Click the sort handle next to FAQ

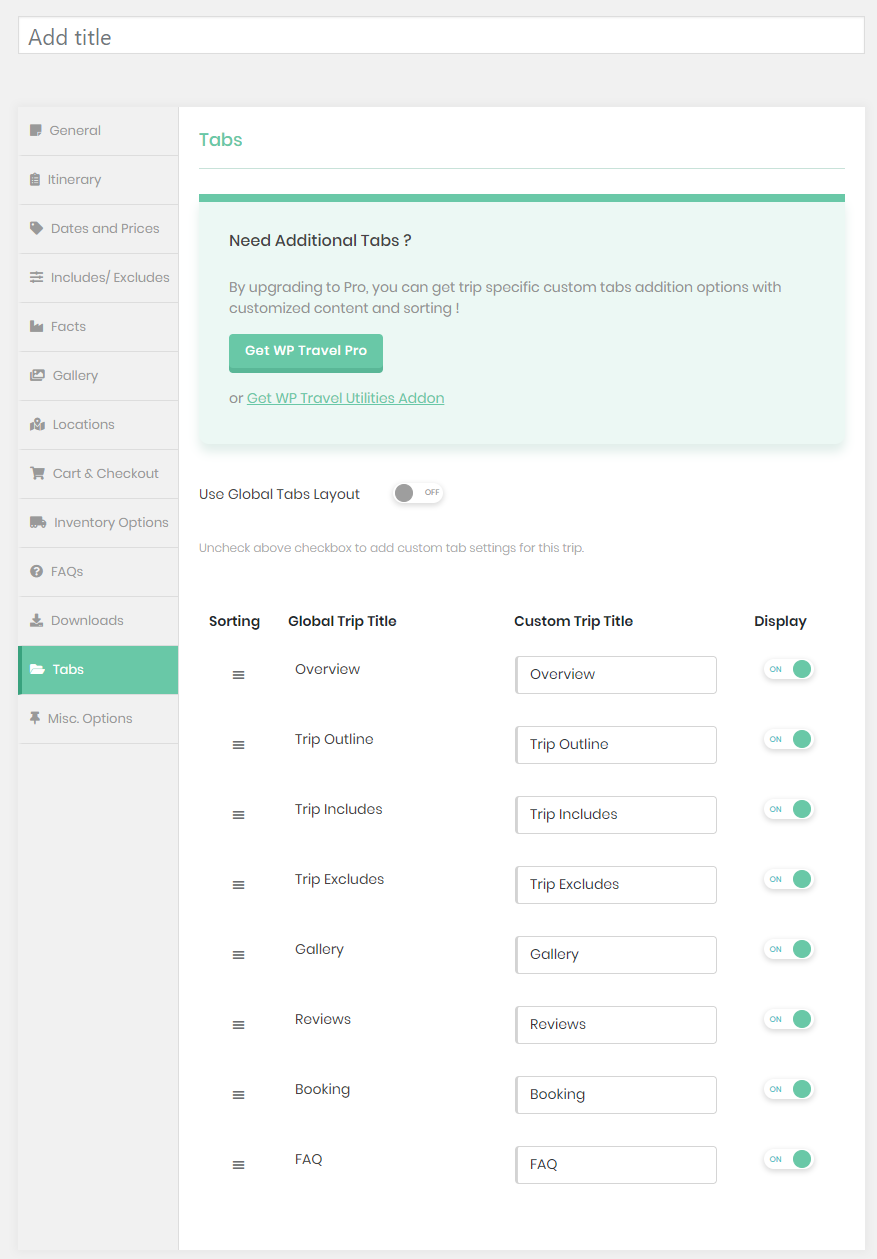tap(238, 1165)
